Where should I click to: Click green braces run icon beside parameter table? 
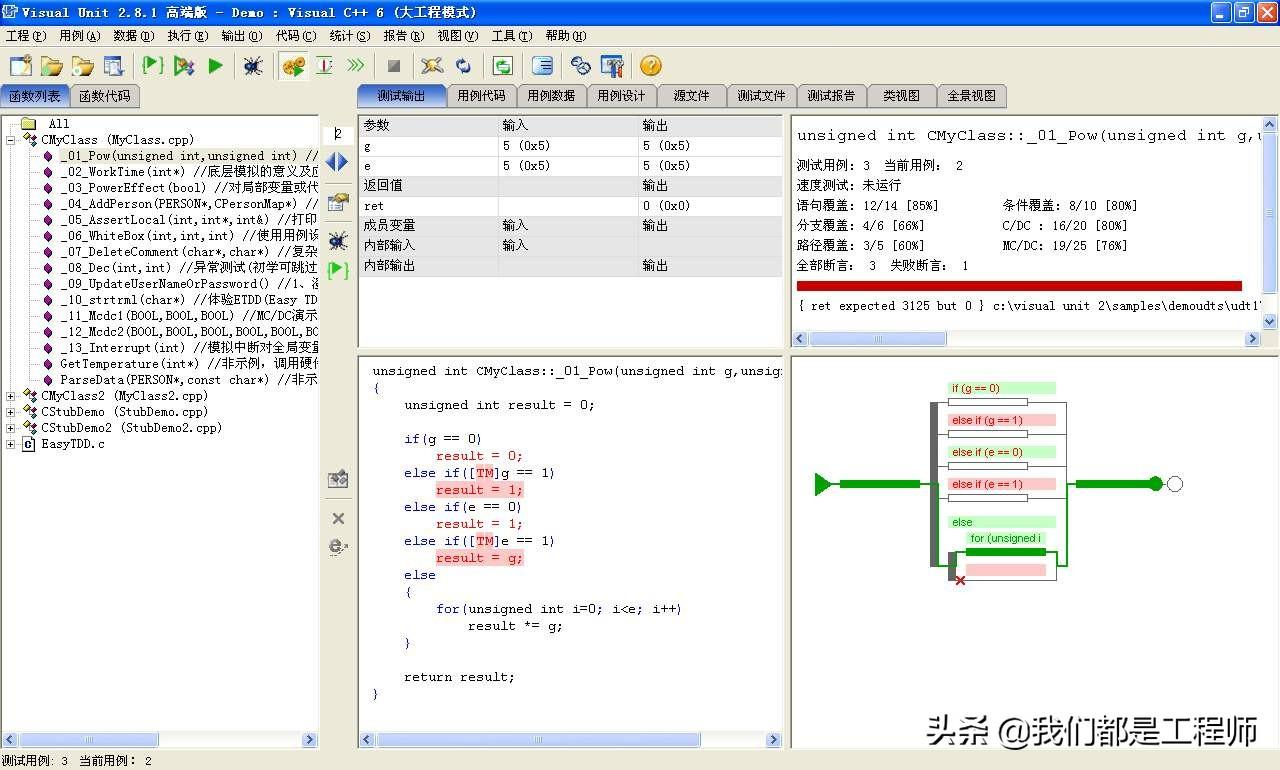click(x=338, y=270)
